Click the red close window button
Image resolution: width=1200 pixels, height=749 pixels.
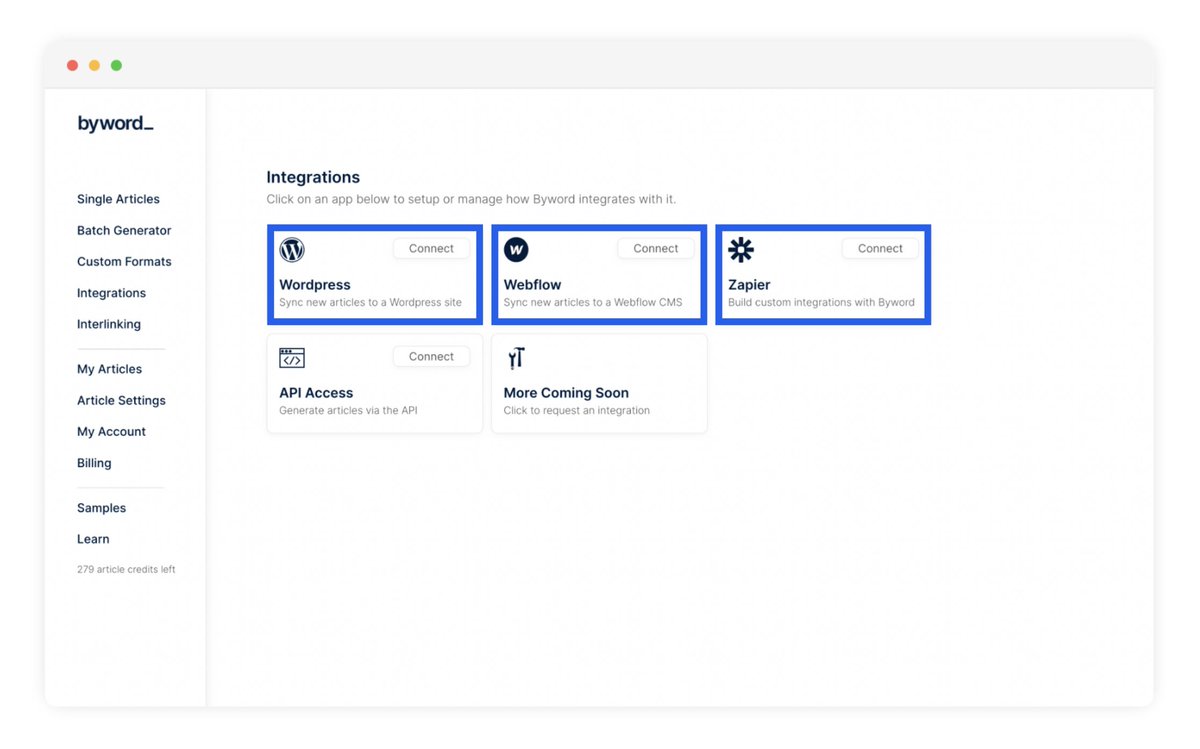pyautogui.click(x=72, y=66)
